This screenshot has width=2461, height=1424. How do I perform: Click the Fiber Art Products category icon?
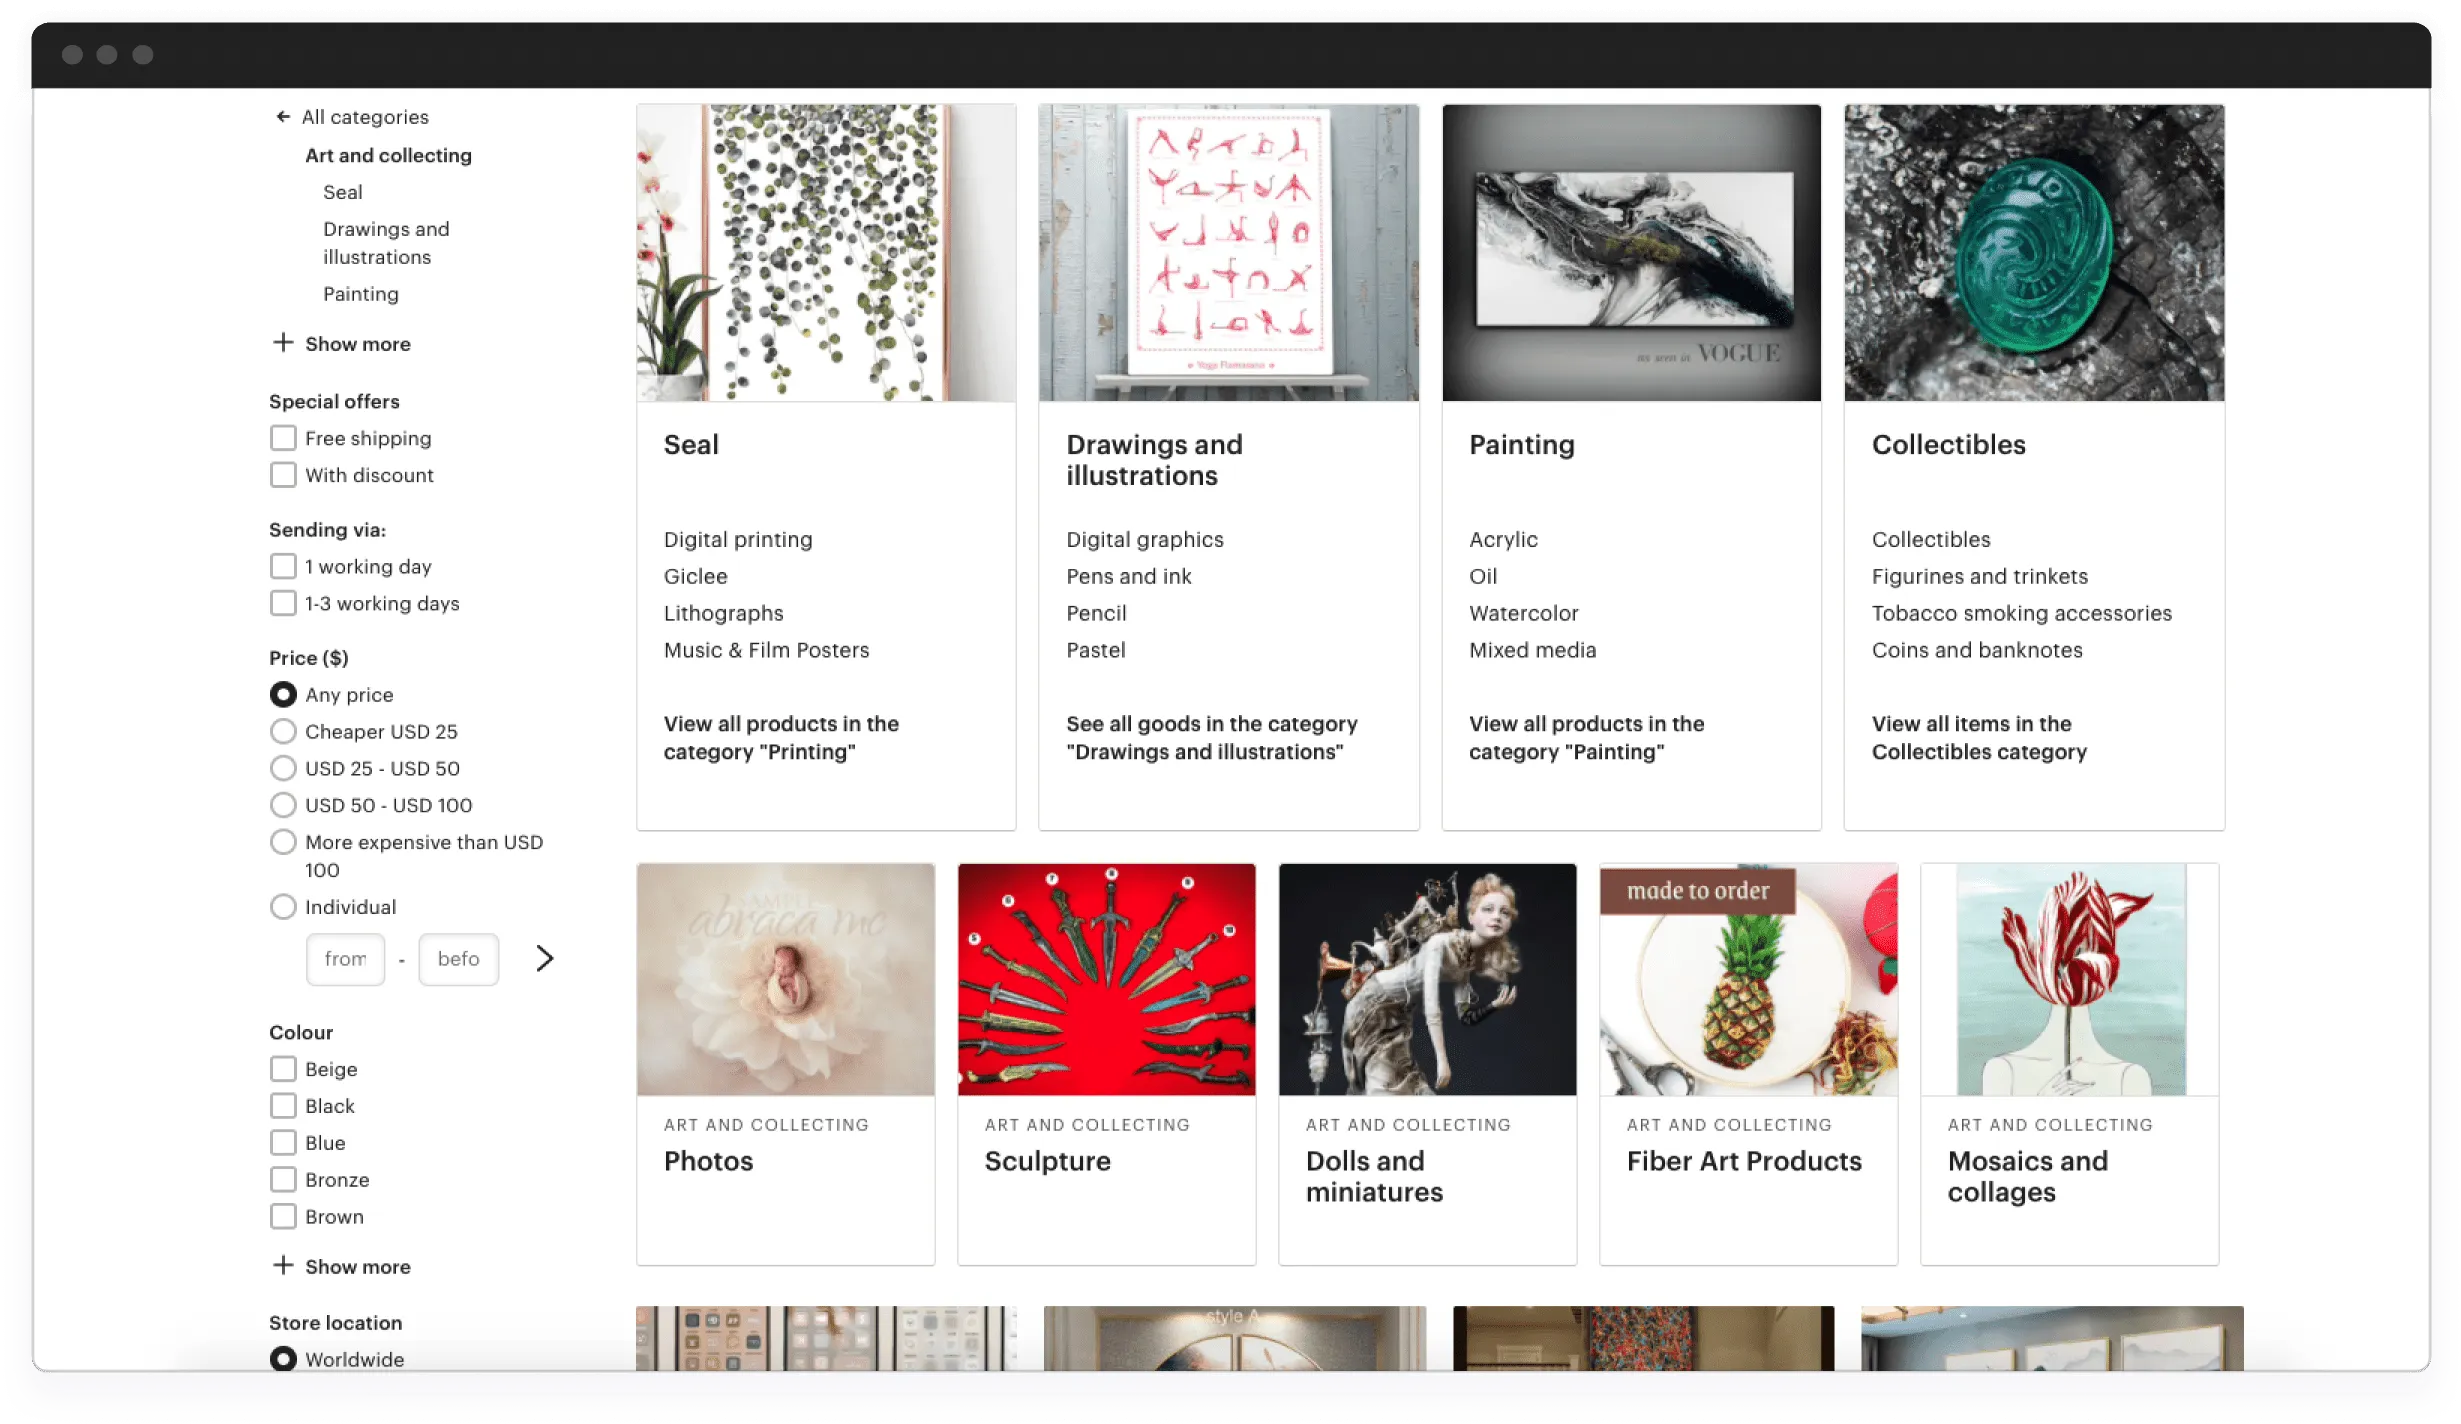coord(1747,980)
